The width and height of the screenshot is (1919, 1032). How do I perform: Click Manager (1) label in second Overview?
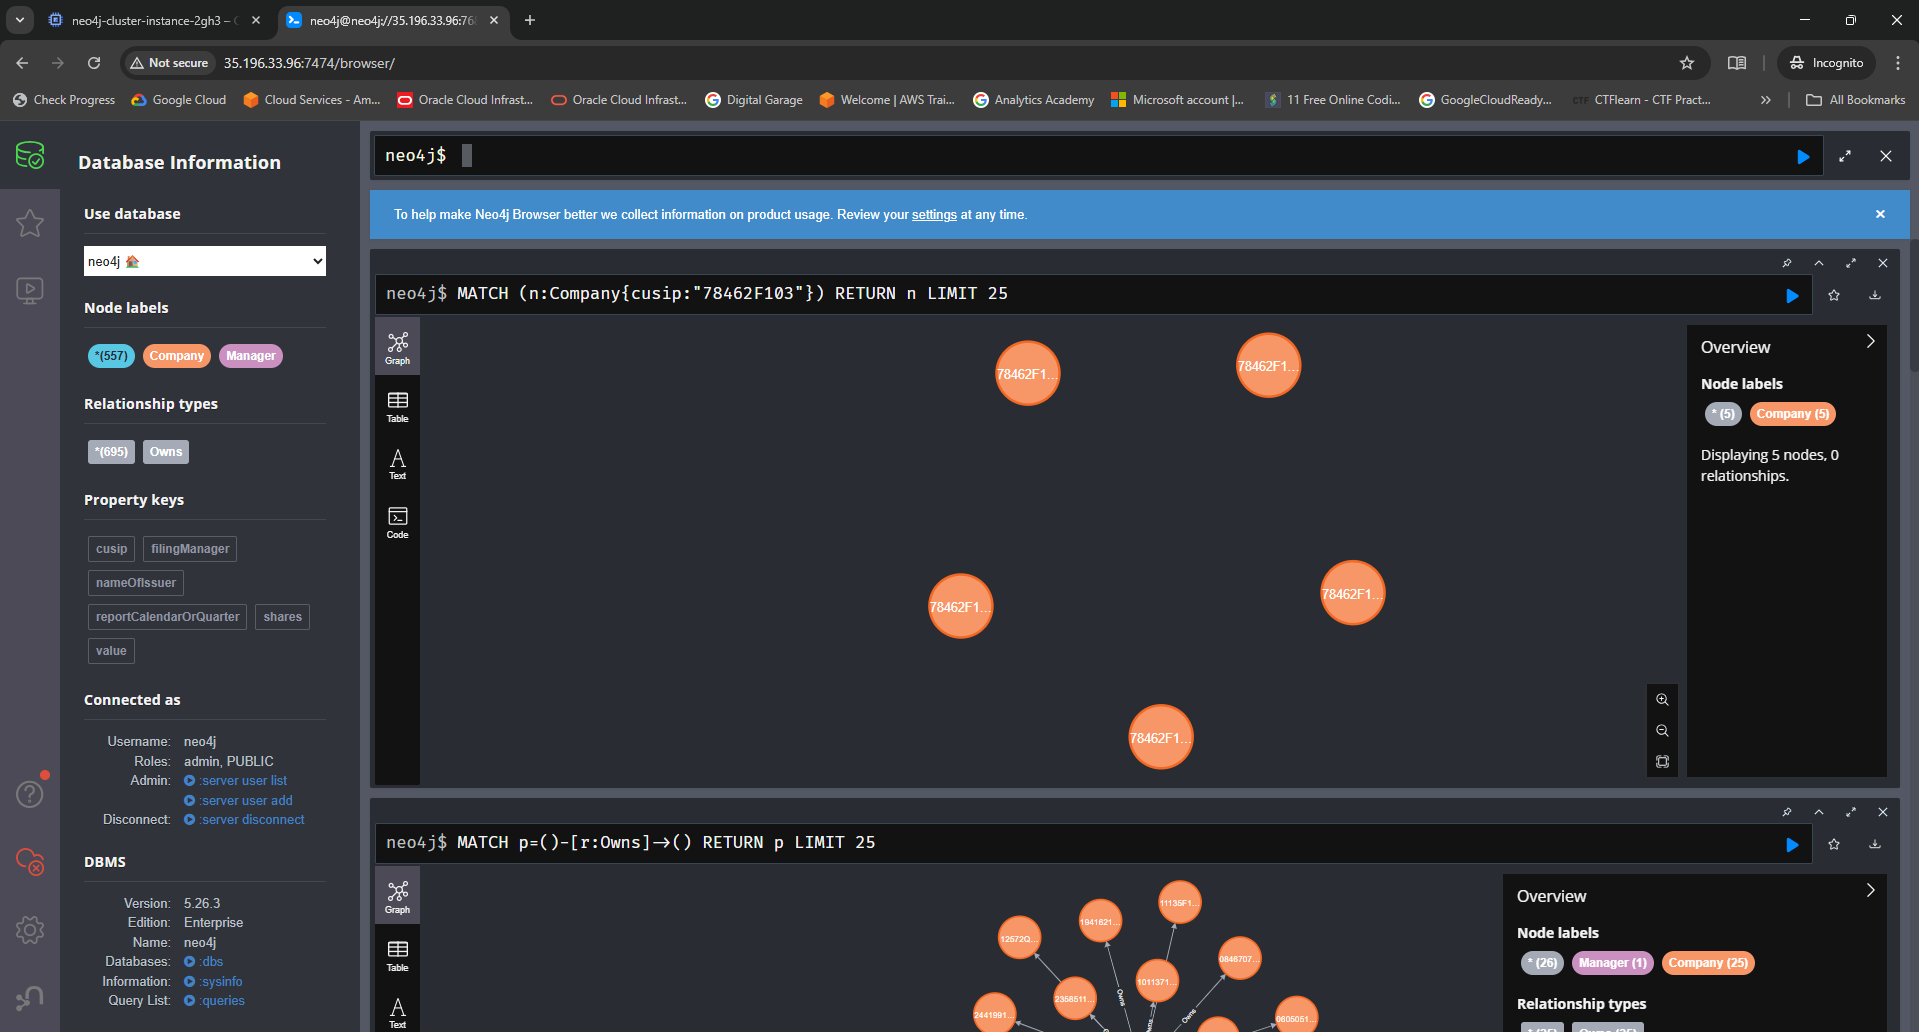click(1612, 963)
